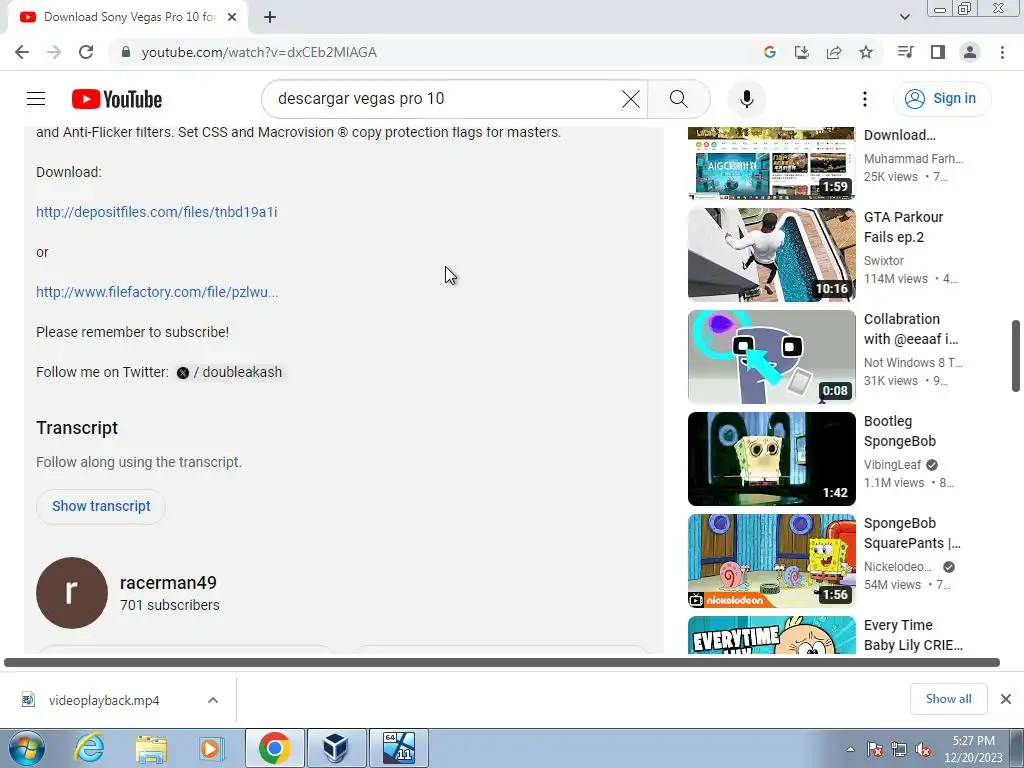Open the Action Center flag icon
This screenshot has height=768, width=1024.
(x=875, y=750)
